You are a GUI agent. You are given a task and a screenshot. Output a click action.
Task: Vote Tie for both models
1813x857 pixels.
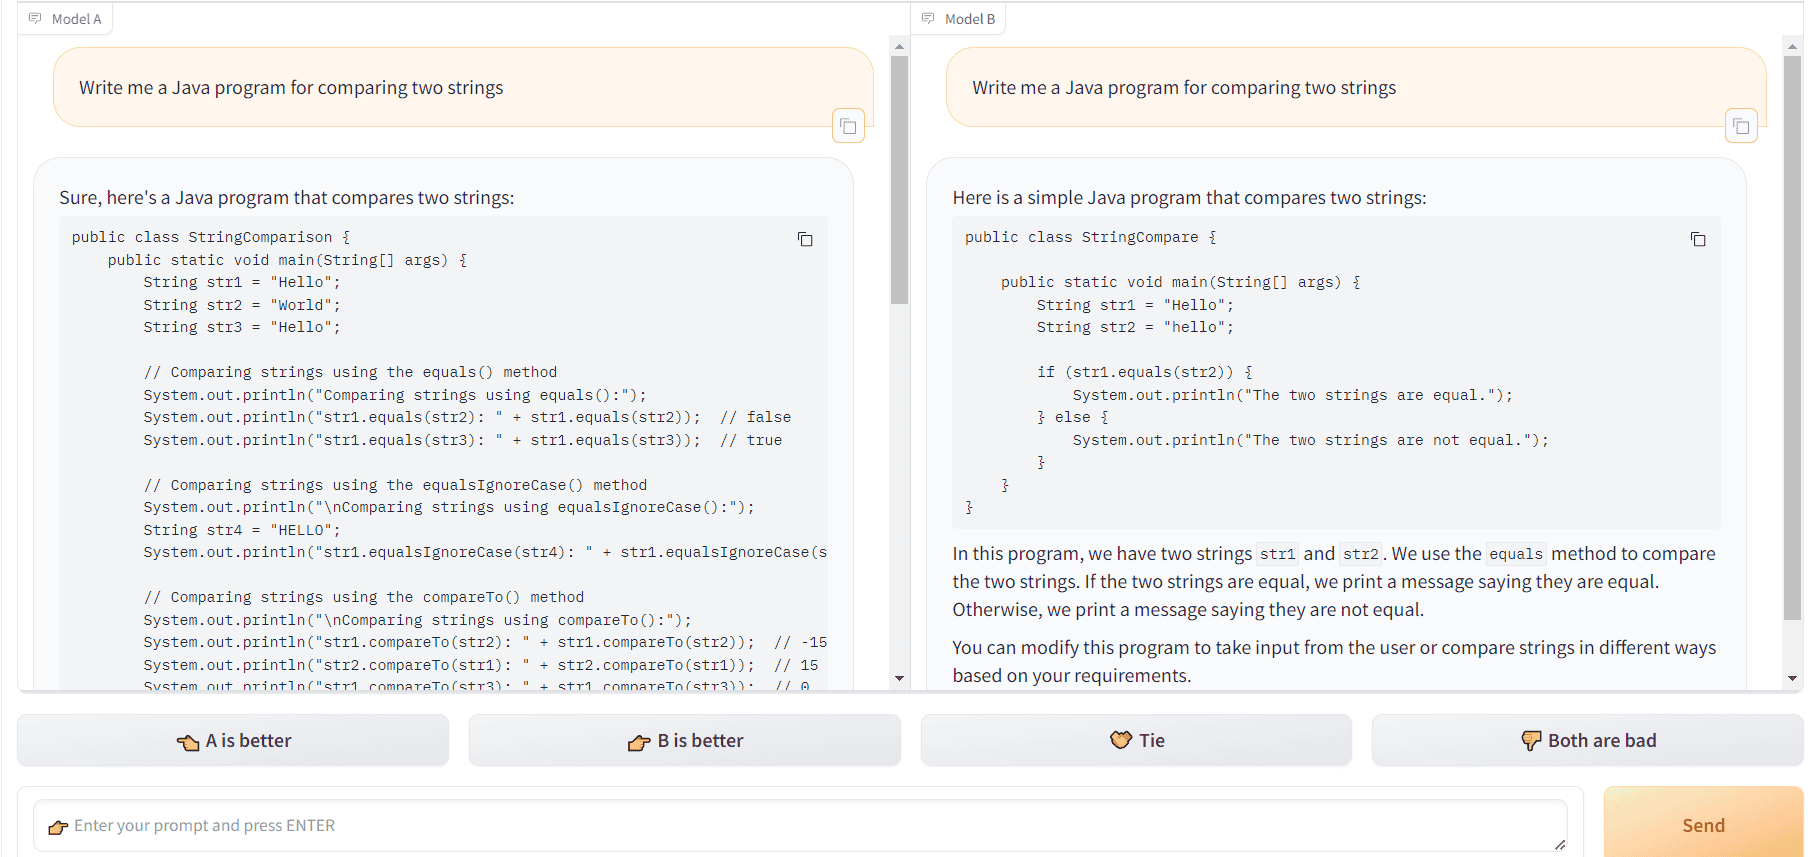point(1136,741)
